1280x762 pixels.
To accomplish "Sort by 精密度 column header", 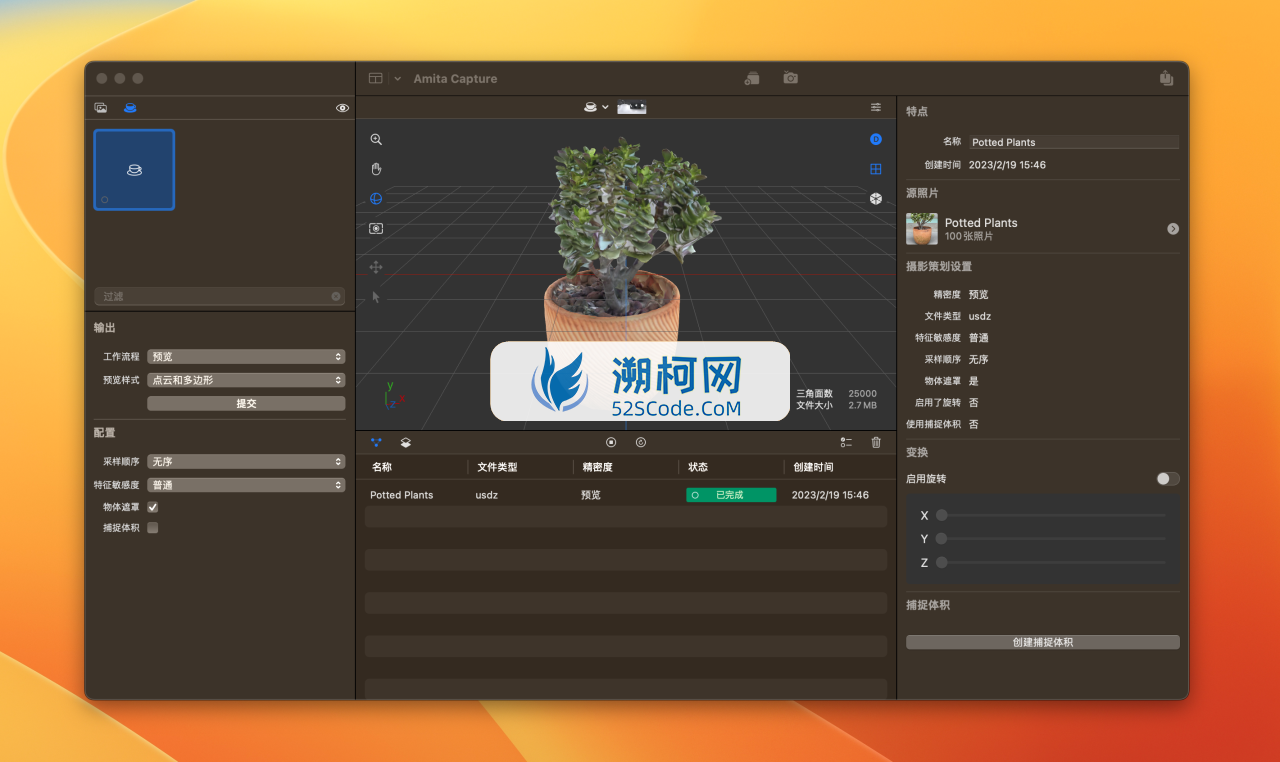I will click(597, 467).
